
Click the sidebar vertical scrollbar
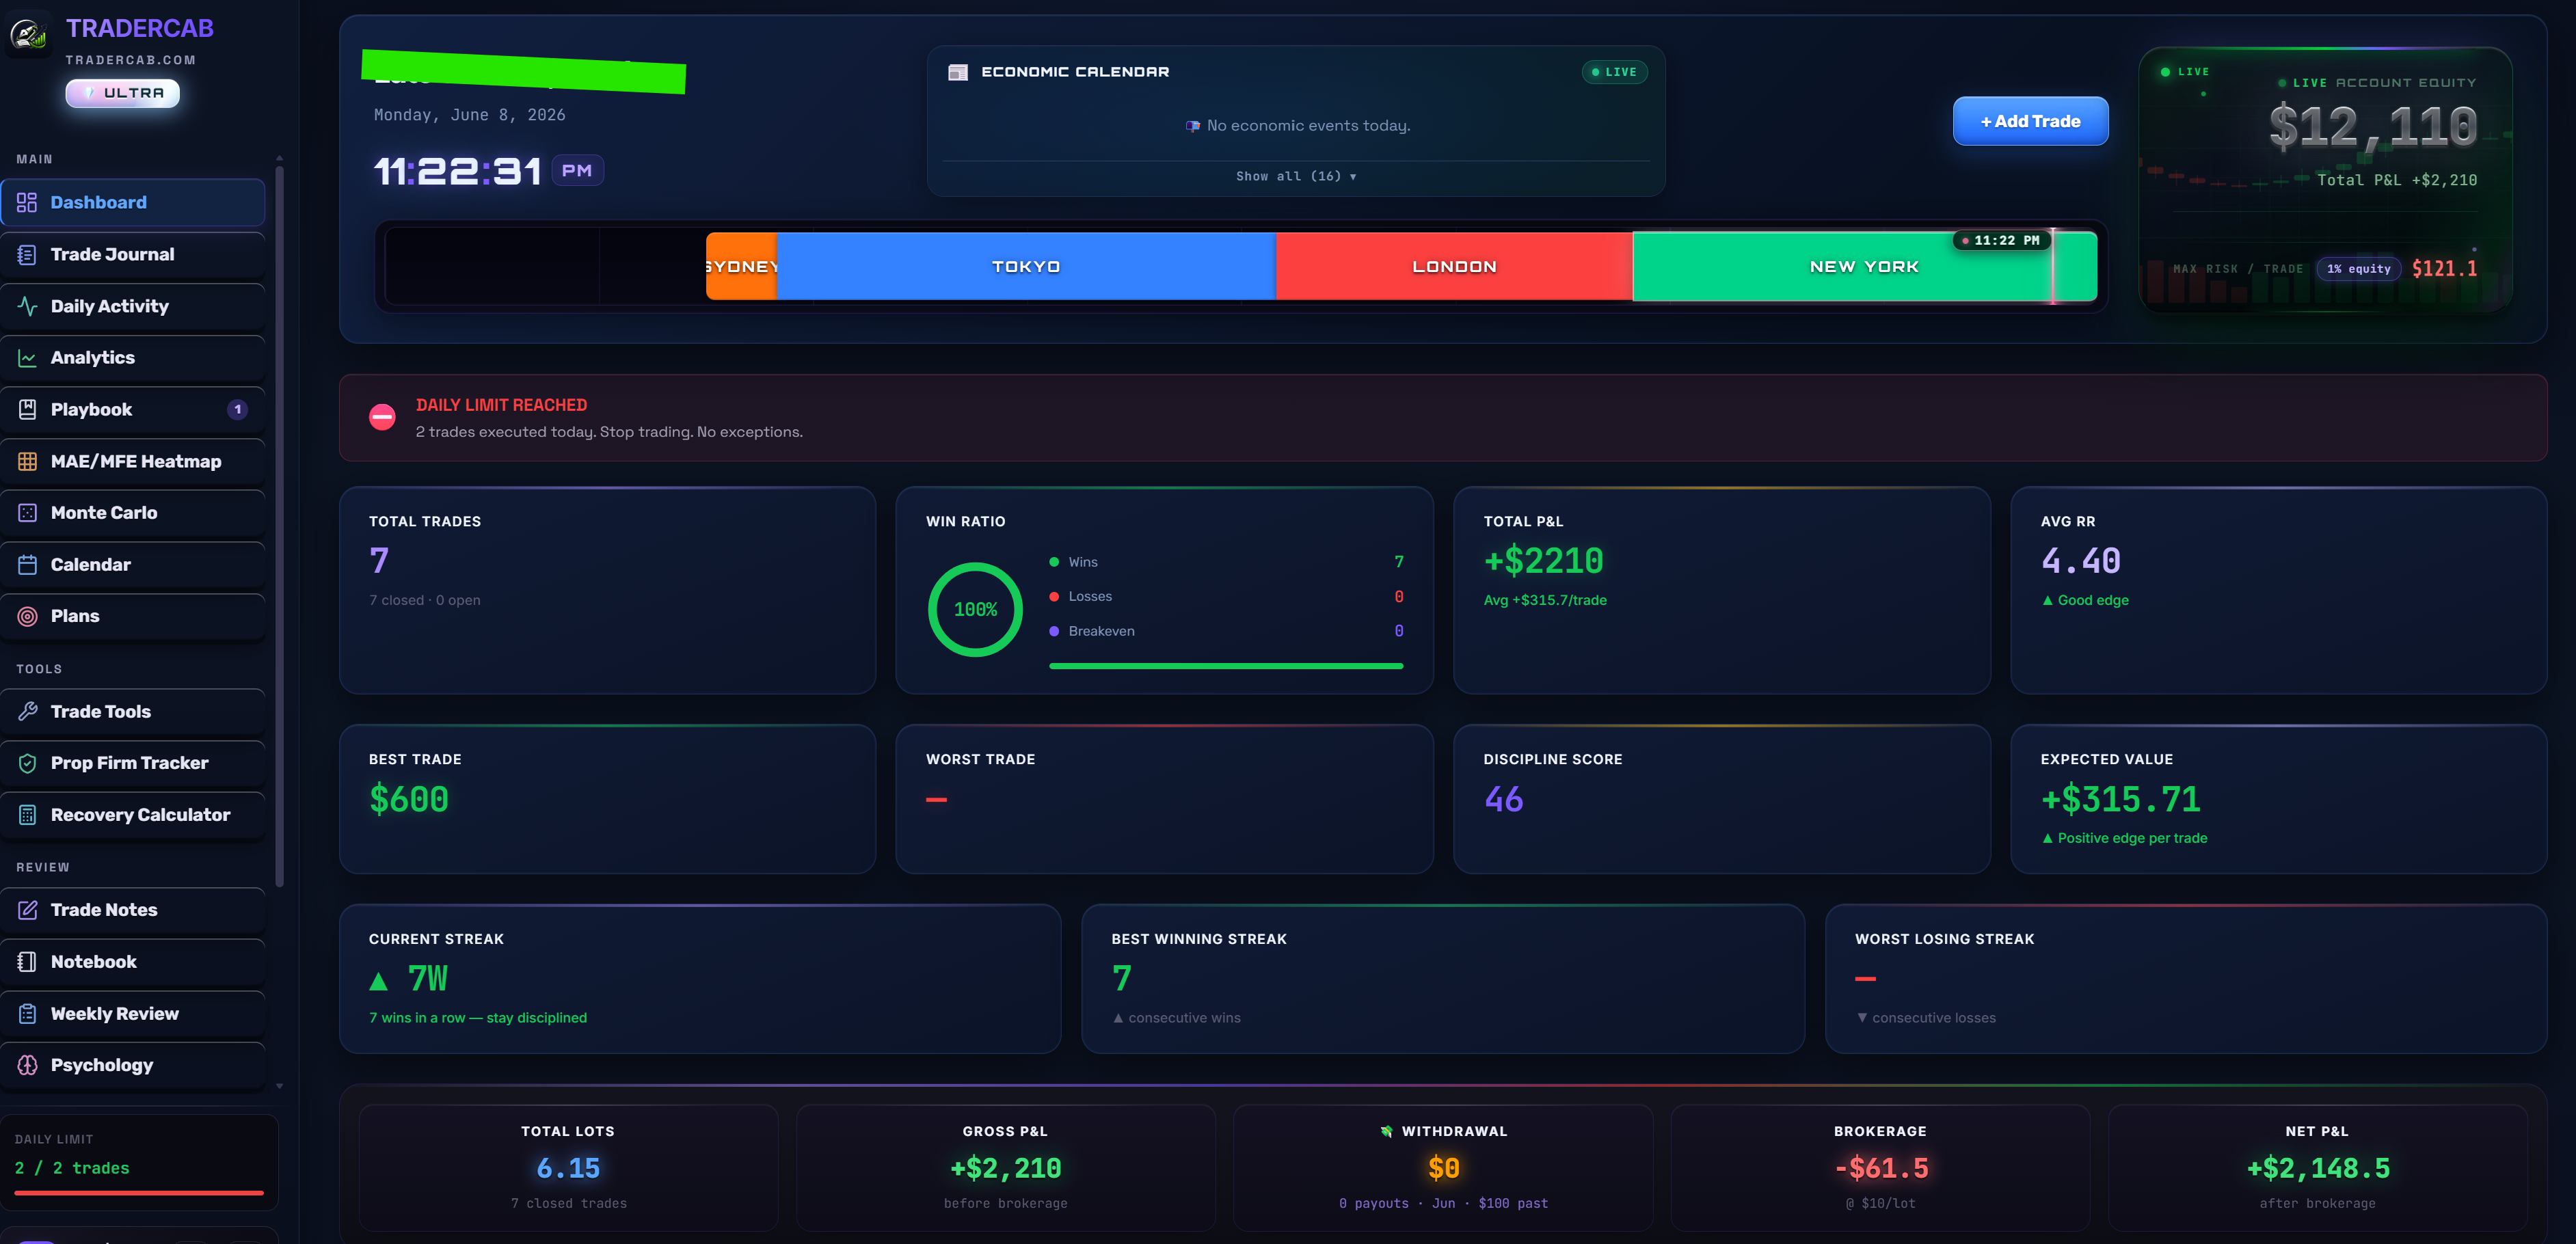pos(279,525)
